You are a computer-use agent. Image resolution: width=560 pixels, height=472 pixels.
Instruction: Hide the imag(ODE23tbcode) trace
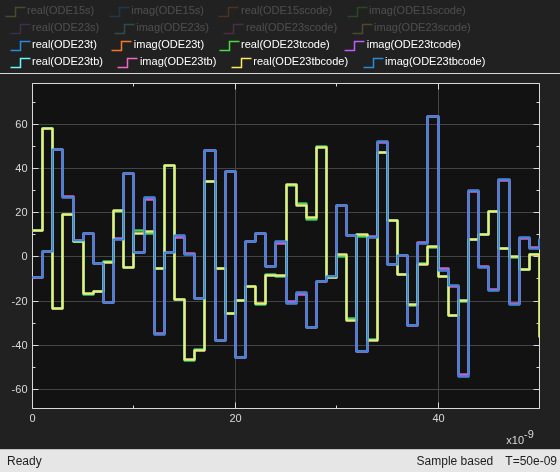click(425, 62)
